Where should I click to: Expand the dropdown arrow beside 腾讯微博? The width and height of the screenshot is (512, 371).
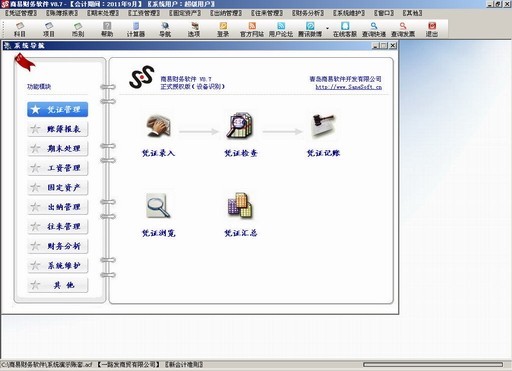(327, 29)
